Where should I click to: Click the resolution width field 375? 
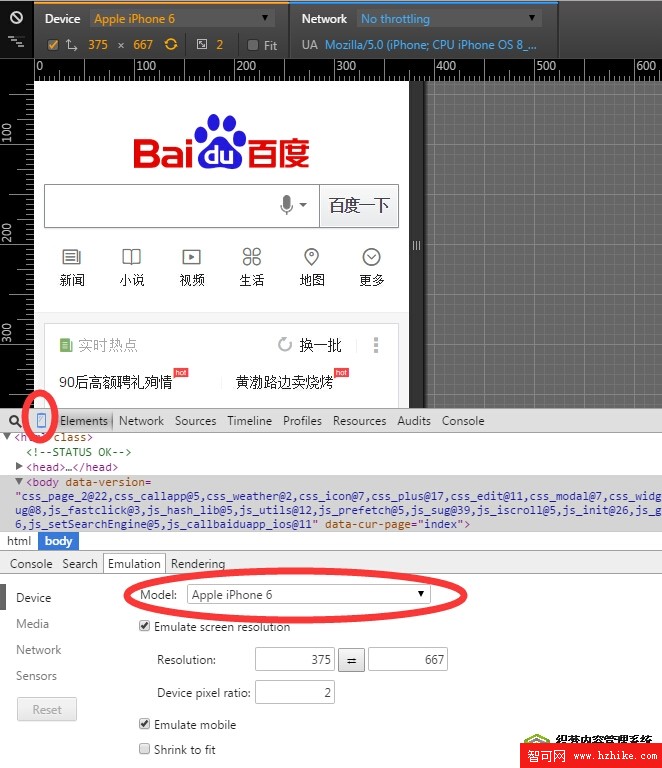pyautogui.click(x=295, y=659)
